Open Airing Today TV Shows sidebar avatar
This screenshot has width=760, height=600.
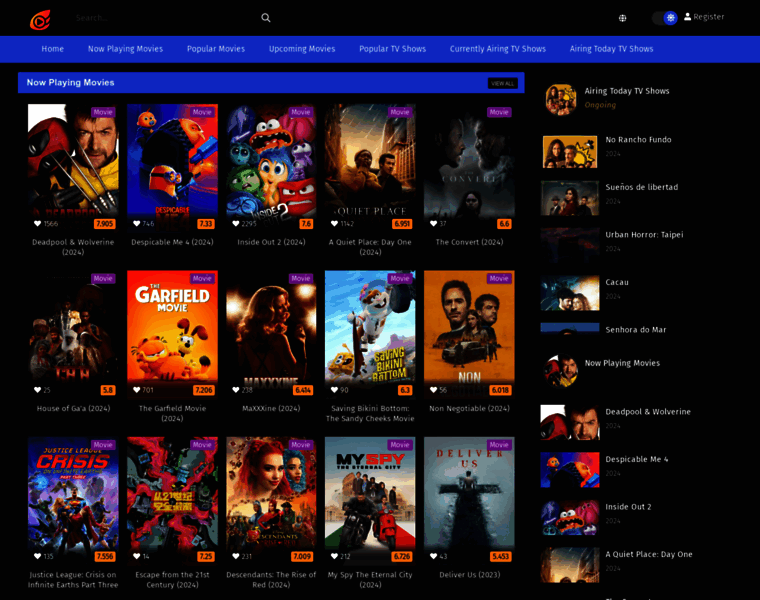[x=561, y=99]
